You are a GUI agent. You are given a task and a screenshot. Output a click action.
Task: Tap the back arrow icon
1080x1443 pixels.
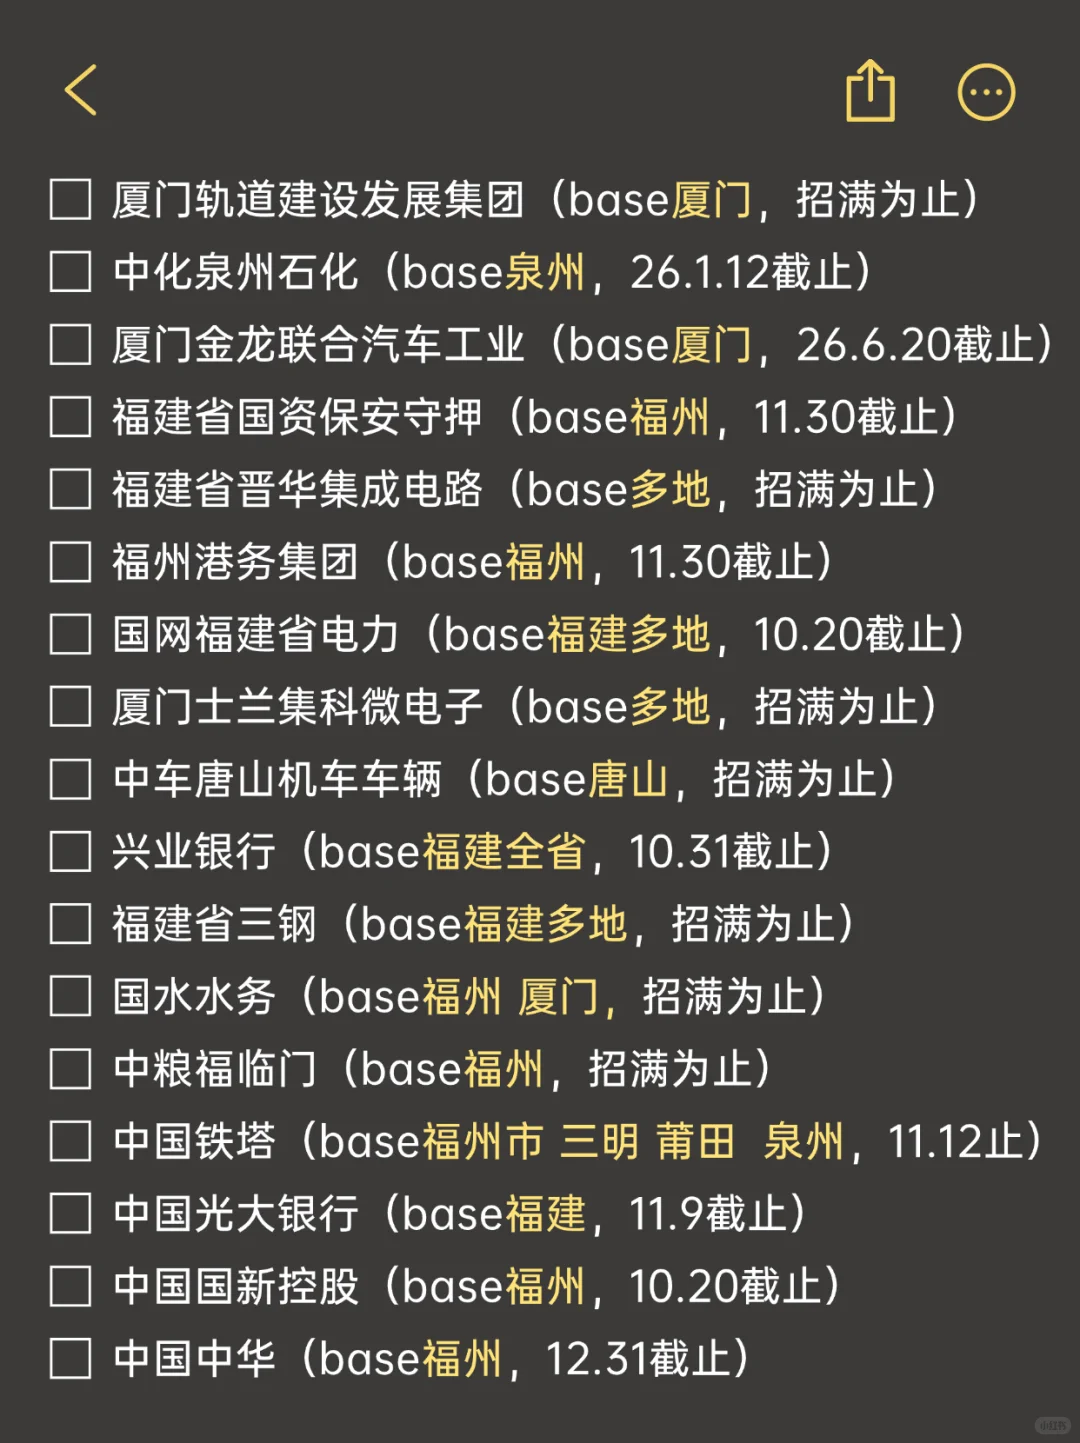[x=82, y=91]
